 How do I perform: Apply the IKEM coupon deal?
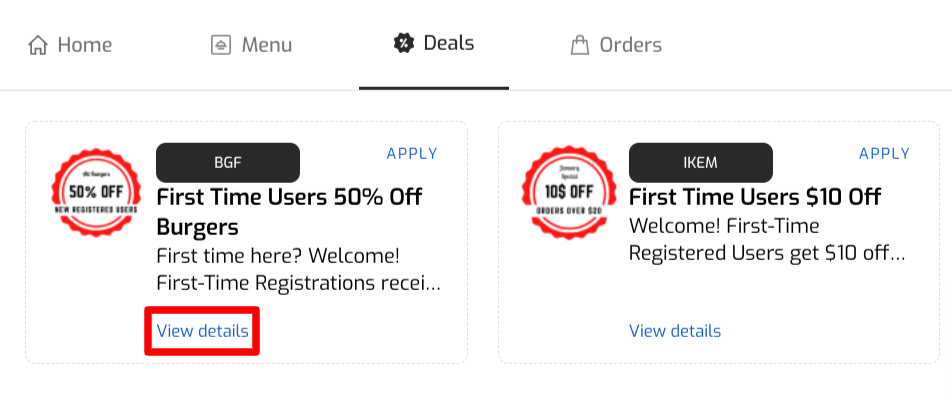884,154
